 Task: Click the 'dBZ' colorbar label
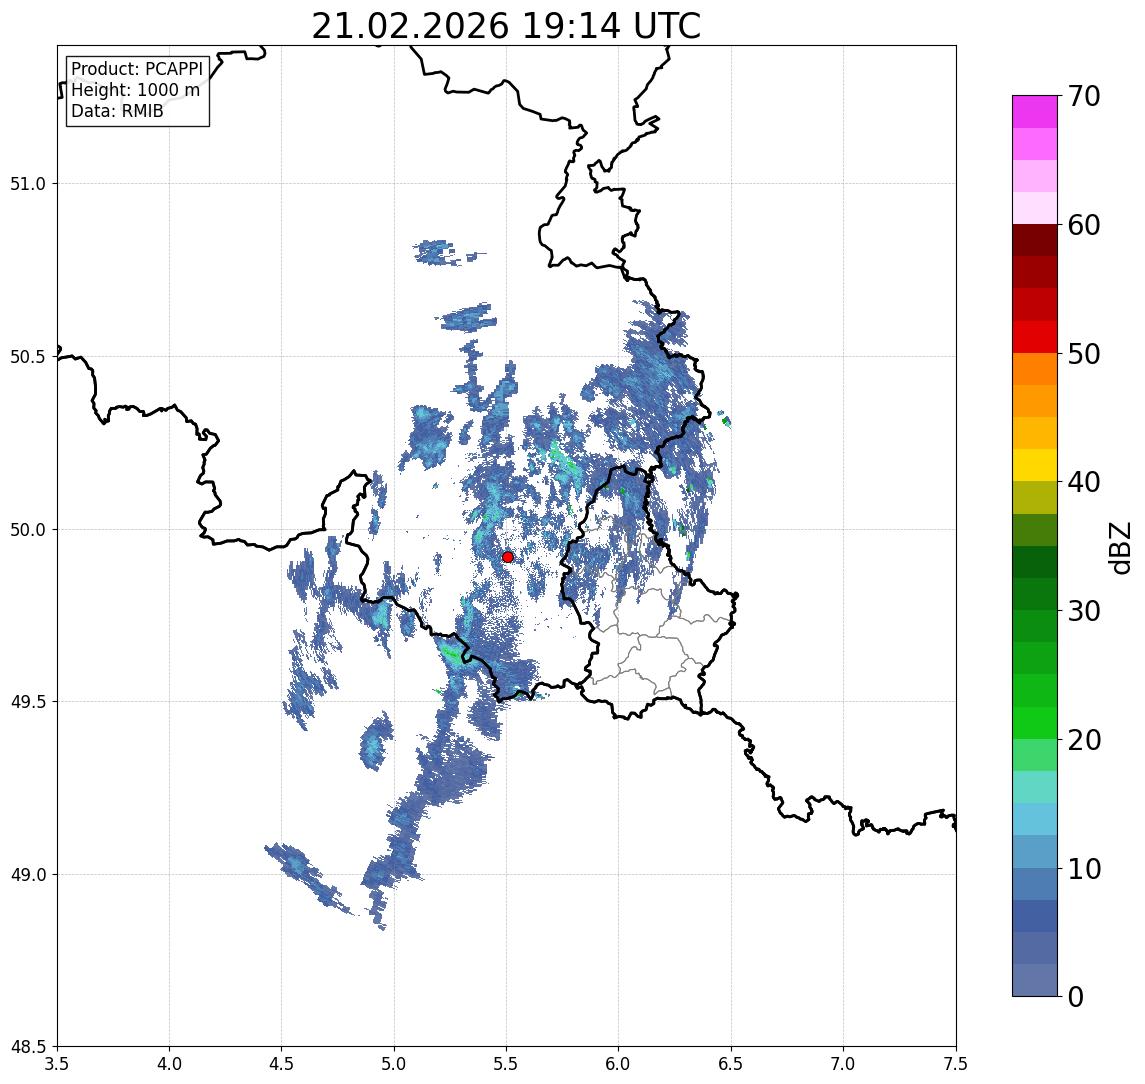pyautogui.click(x=1119, y=547)
